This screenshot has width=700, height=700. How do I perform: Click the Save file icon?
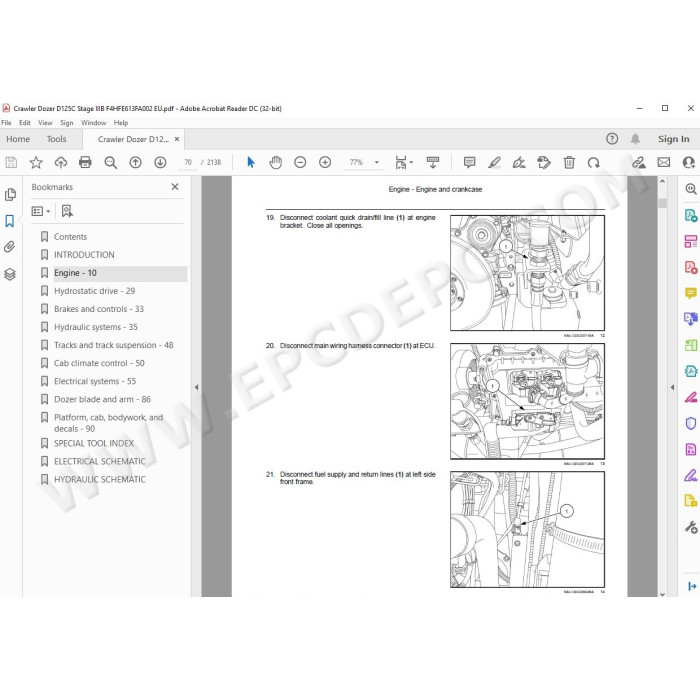(x=11, y=162)
